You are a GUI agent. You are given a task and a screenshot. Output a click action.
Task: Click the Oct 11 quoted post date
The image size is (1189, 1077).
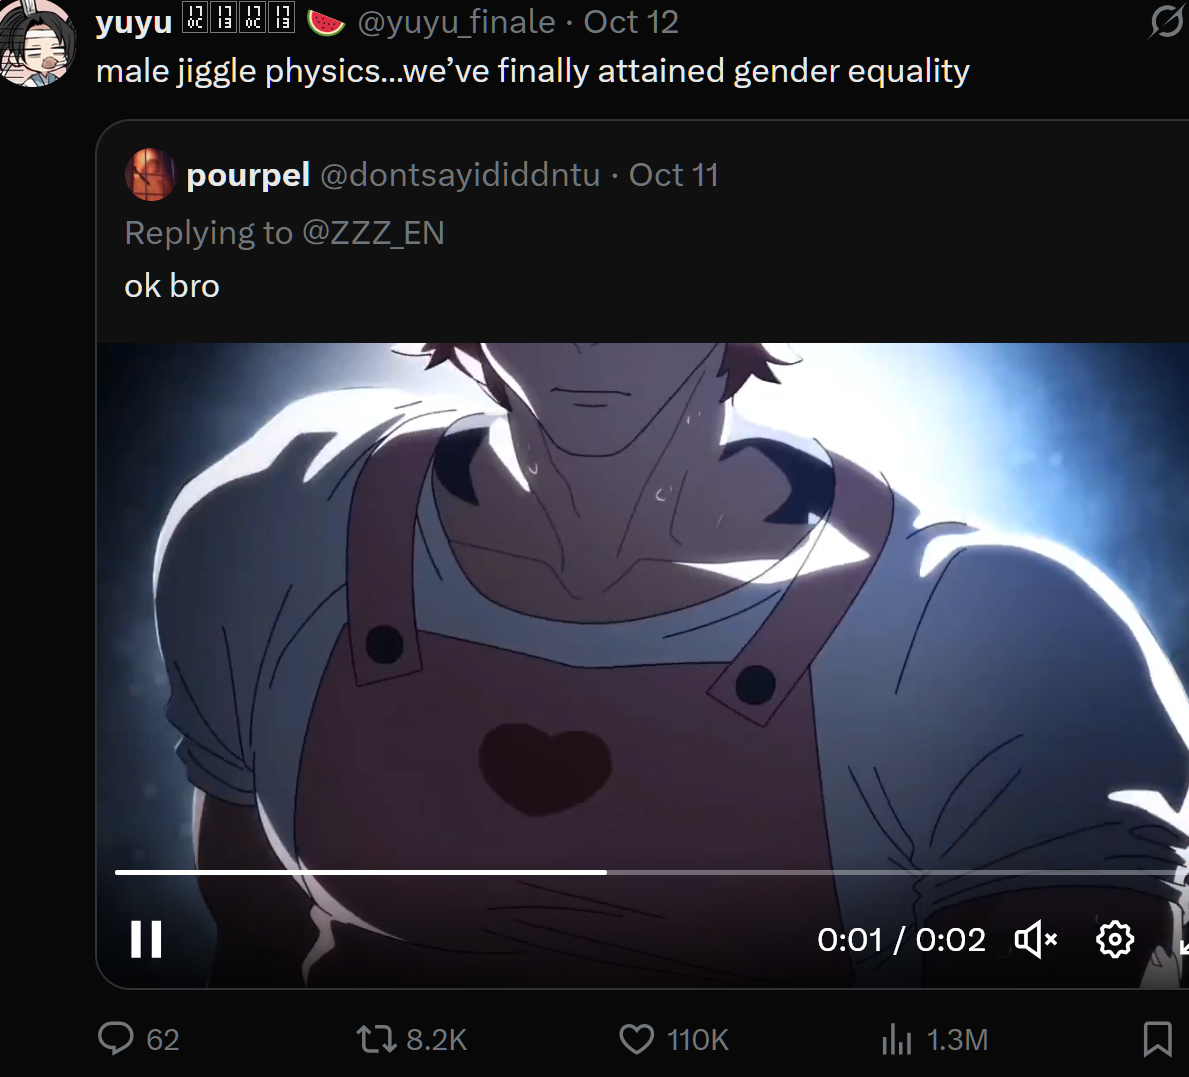pos(673,175)
